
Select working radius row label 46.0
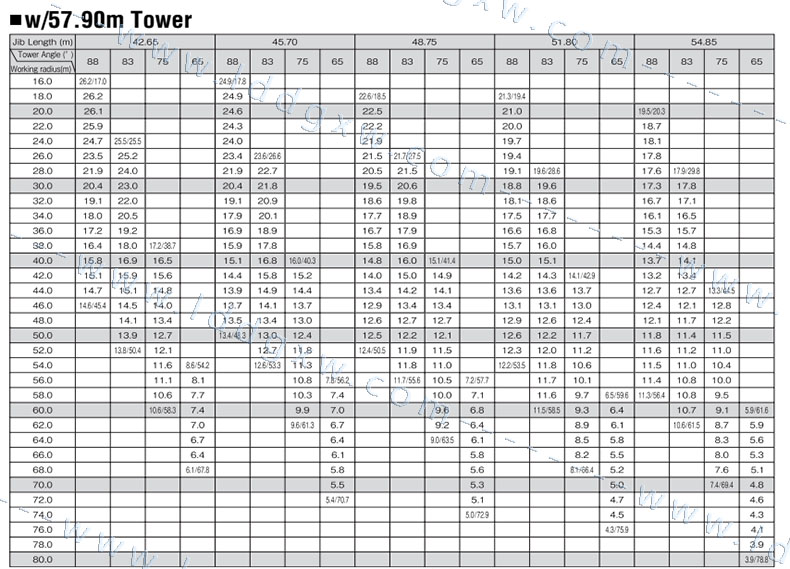[x=42, y=306]
